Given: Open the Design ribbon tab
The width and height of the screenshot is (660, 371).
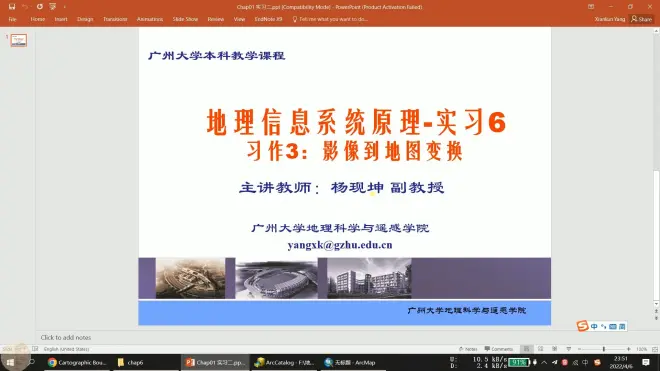Looking at the screenshot, I should (x=85, y=19).
